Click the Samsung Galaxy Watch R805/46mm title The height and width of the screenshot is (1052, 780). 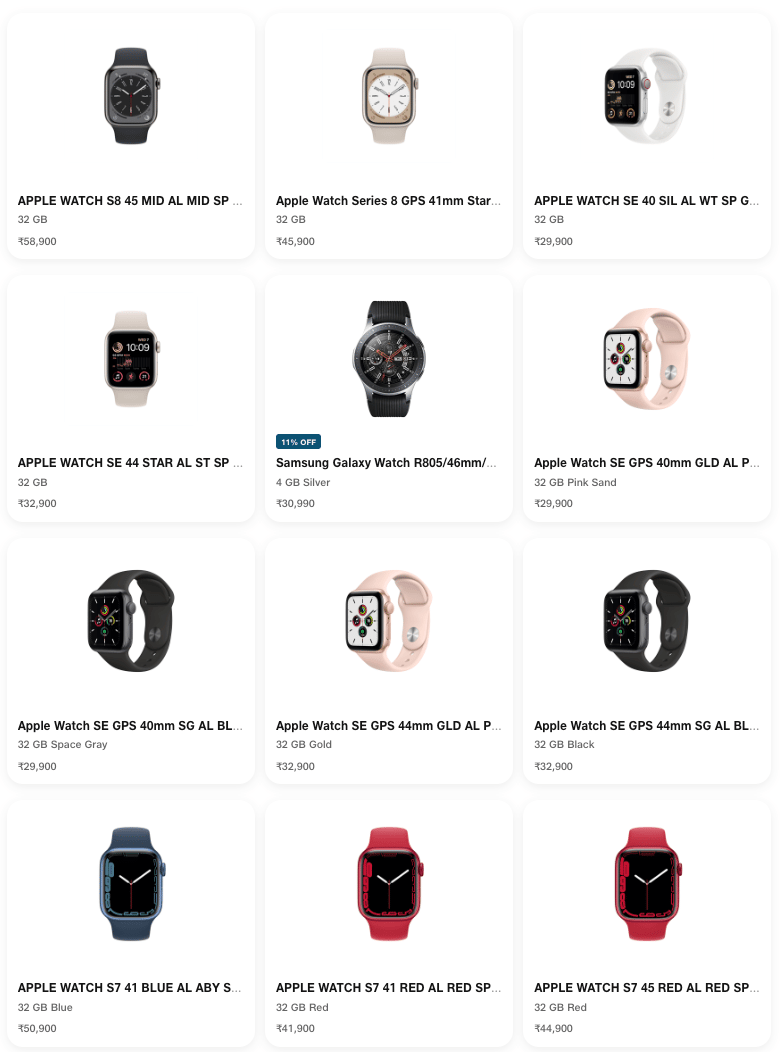pos(387,462)
